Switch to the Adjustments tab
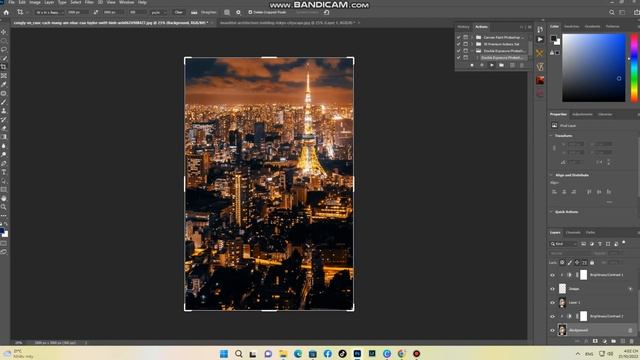 [x=582, y=114]
